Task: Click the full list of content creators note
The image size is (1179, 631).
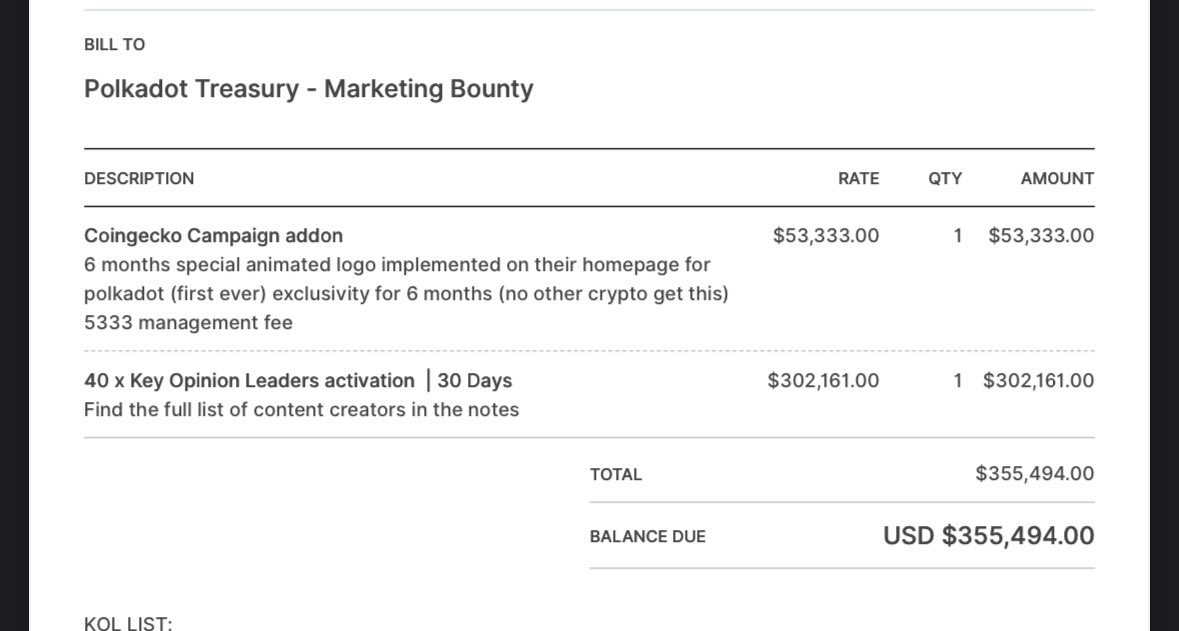Action: [301, 410]
